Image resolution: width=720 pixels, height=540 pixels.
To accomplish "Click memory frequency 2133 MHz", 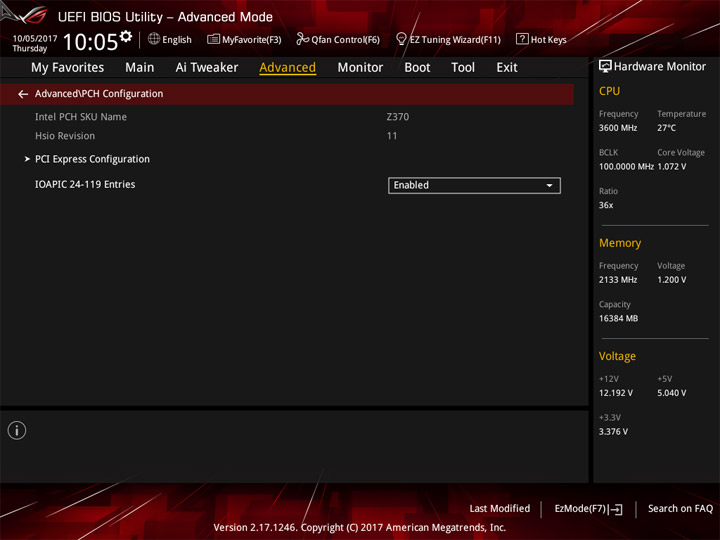I will [618, 280].
